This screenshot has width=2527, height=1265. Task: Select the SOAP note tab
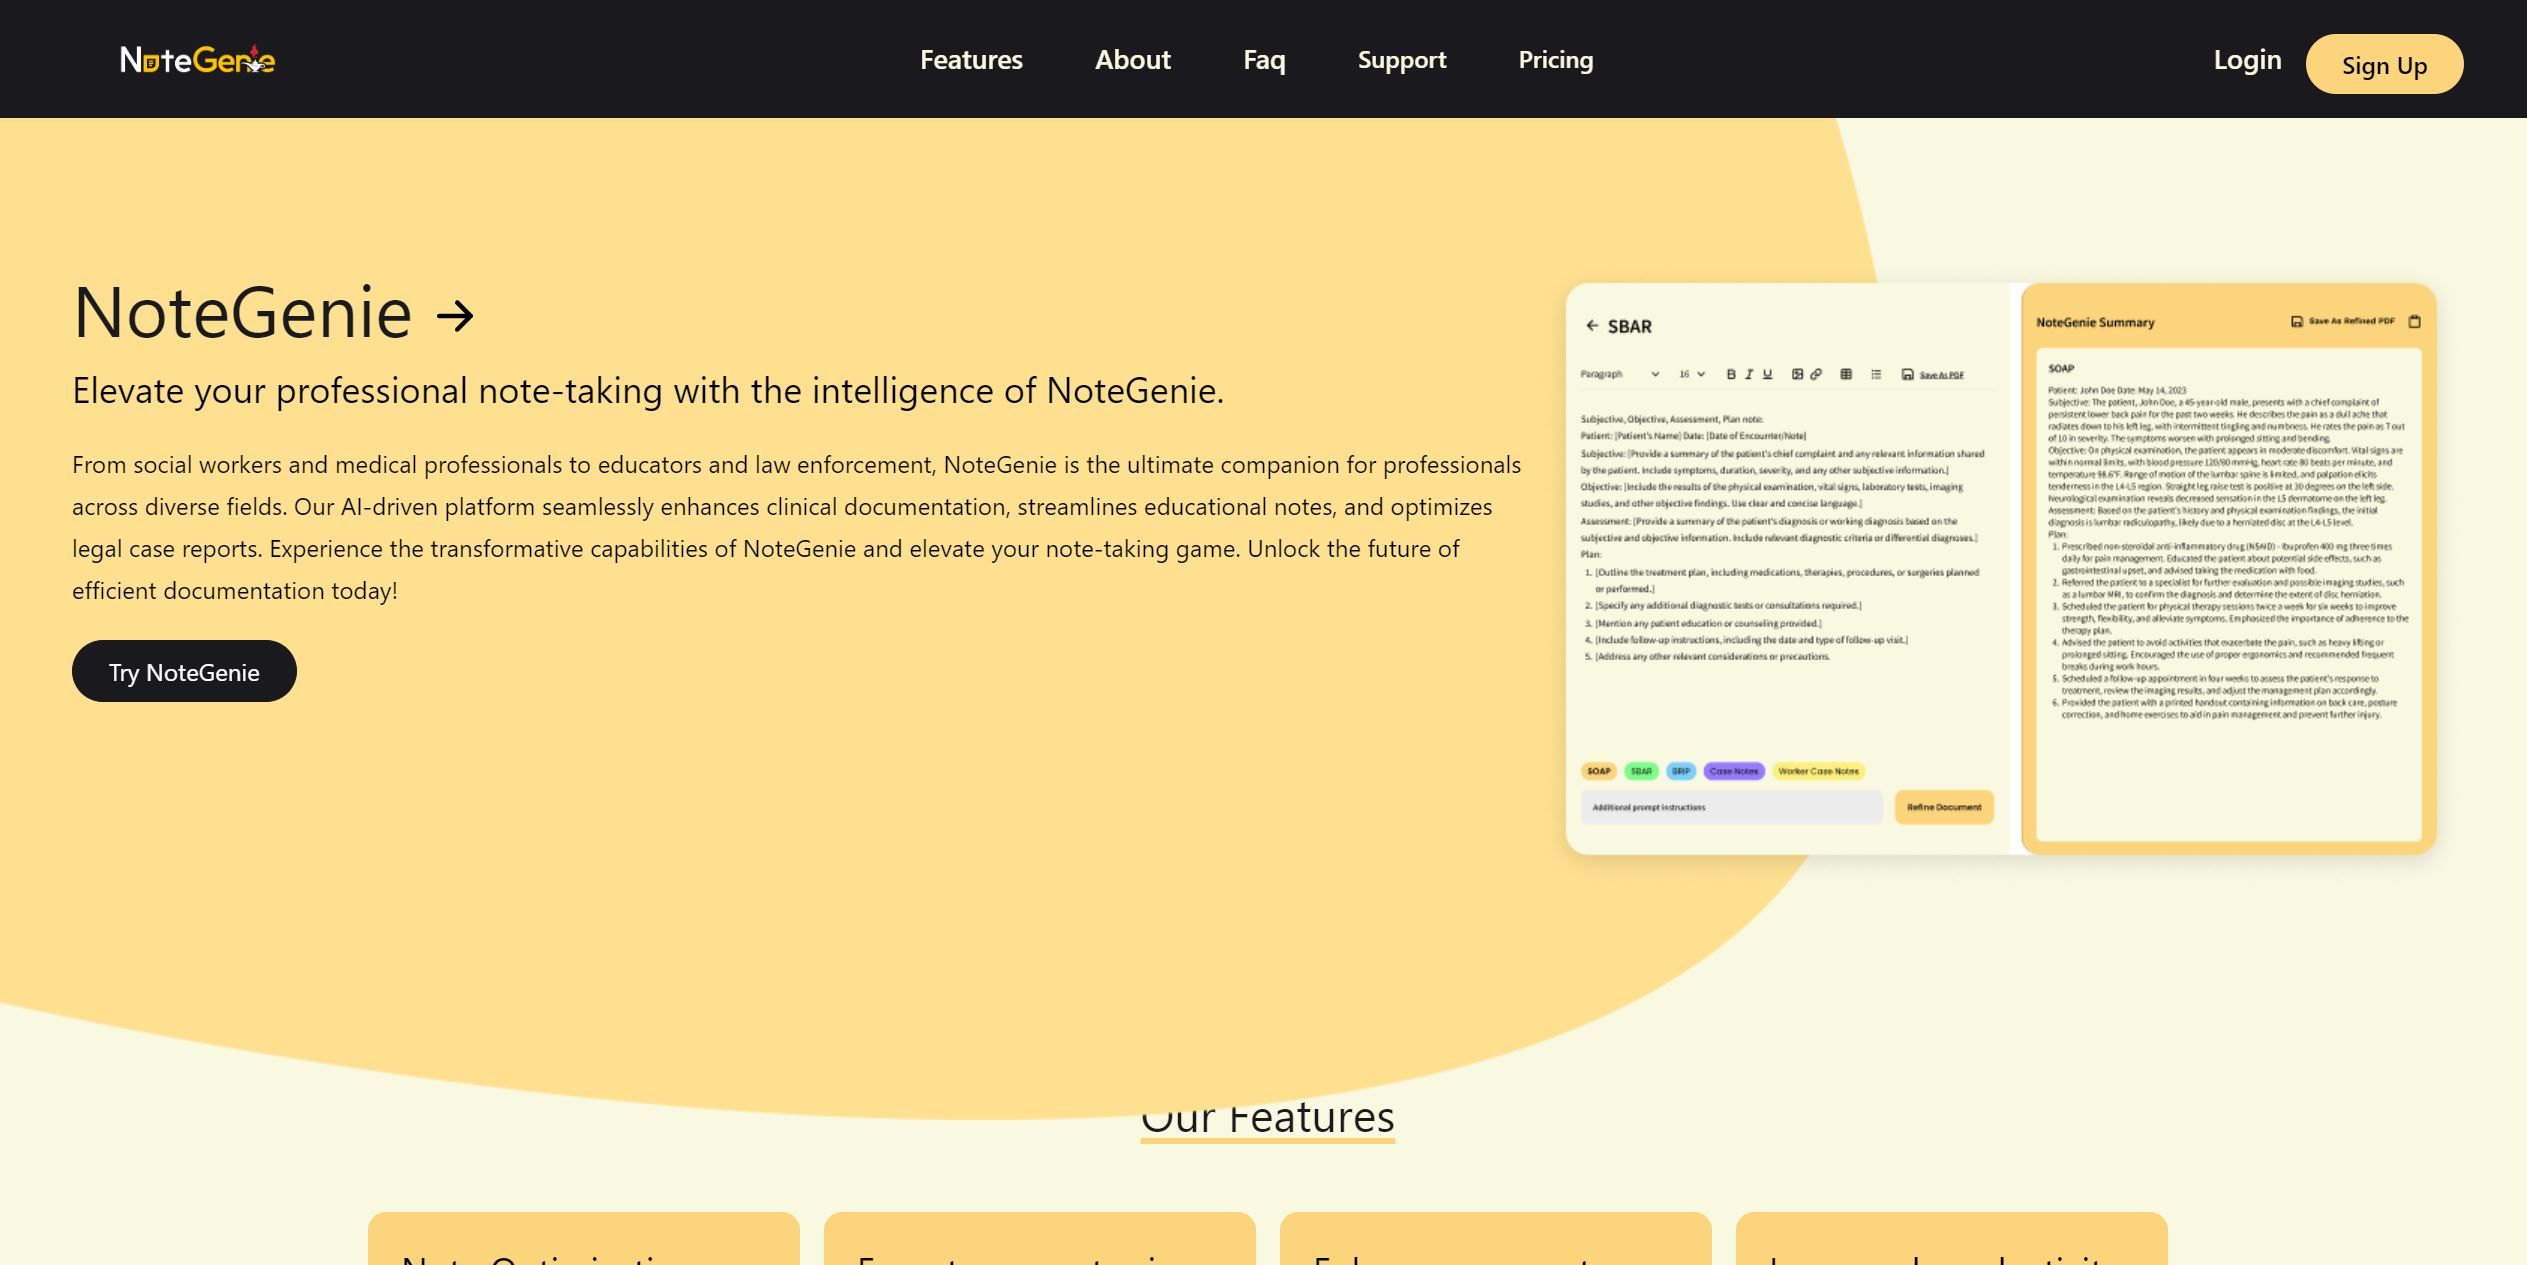[1598, 770]
